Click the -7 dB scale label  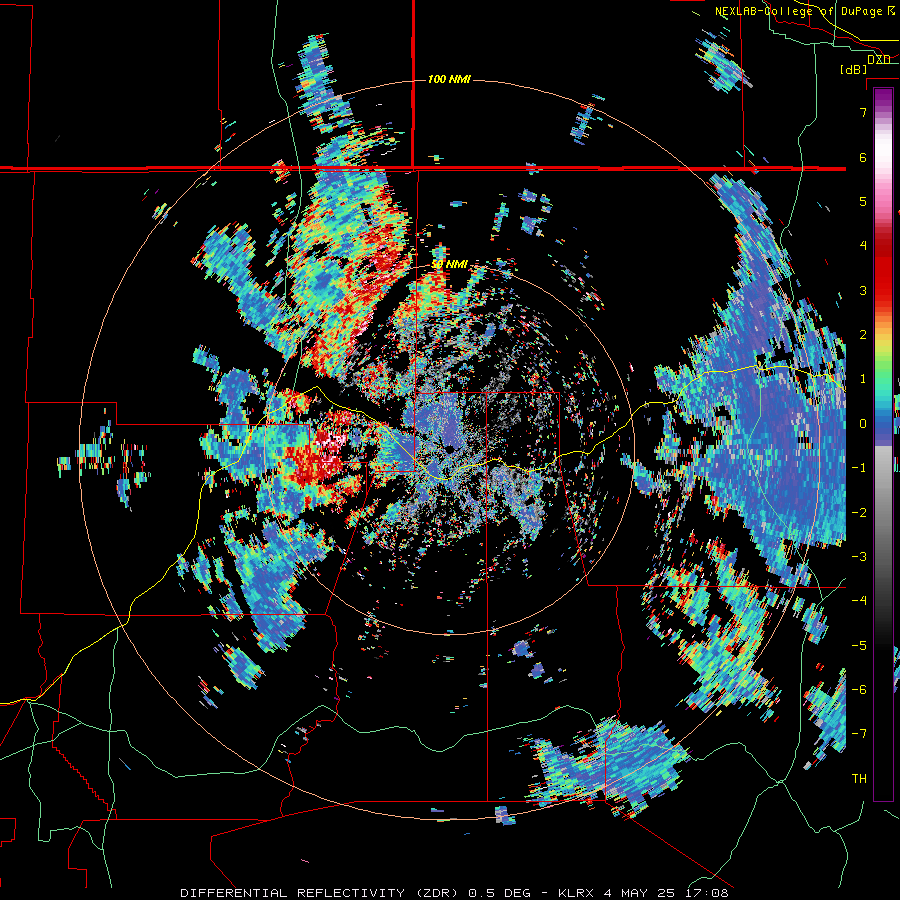[x=859, y=734]
